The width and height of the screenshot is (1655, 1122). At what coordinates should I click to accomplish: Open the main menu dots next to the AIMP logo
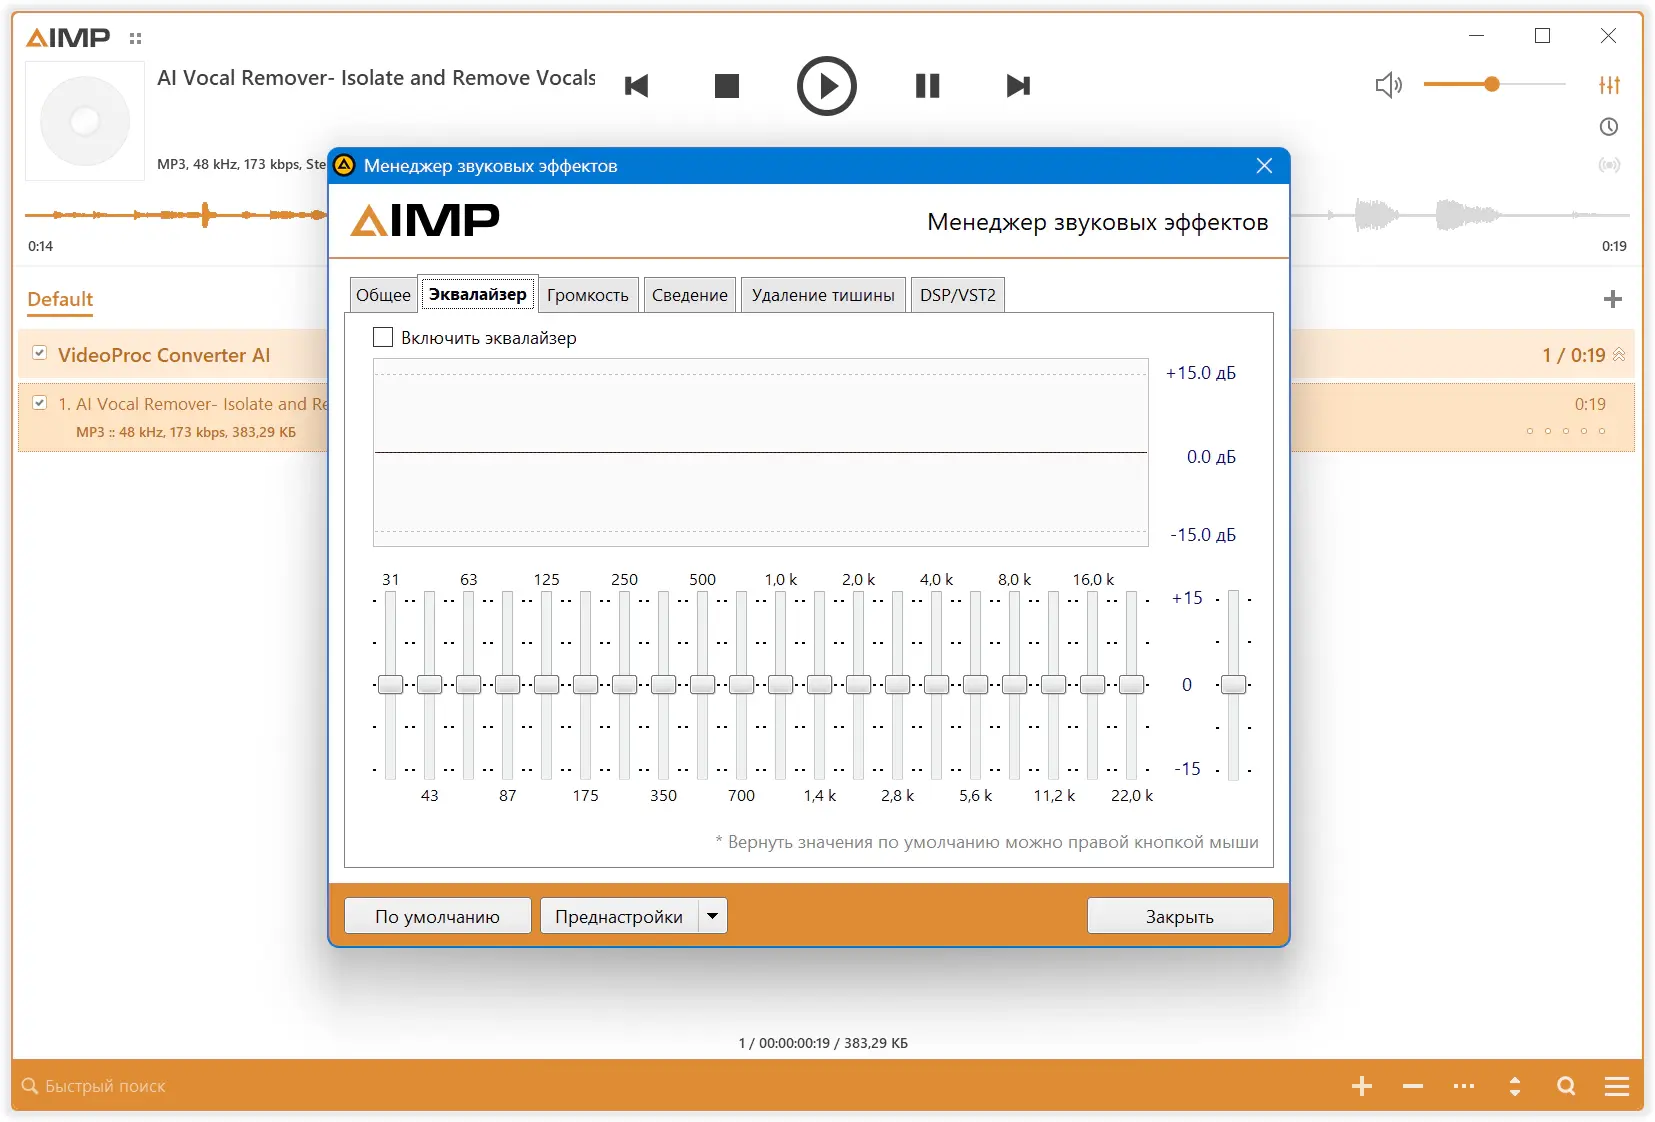[136, 39]
